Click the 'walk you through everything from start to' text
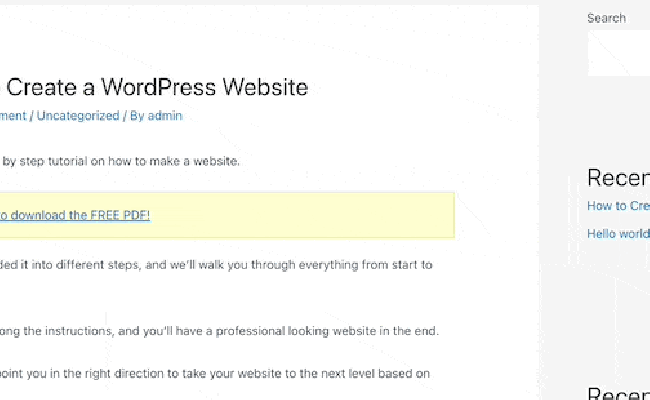The width and height of the screenshot is (650, 400). (x=315, y=265)
